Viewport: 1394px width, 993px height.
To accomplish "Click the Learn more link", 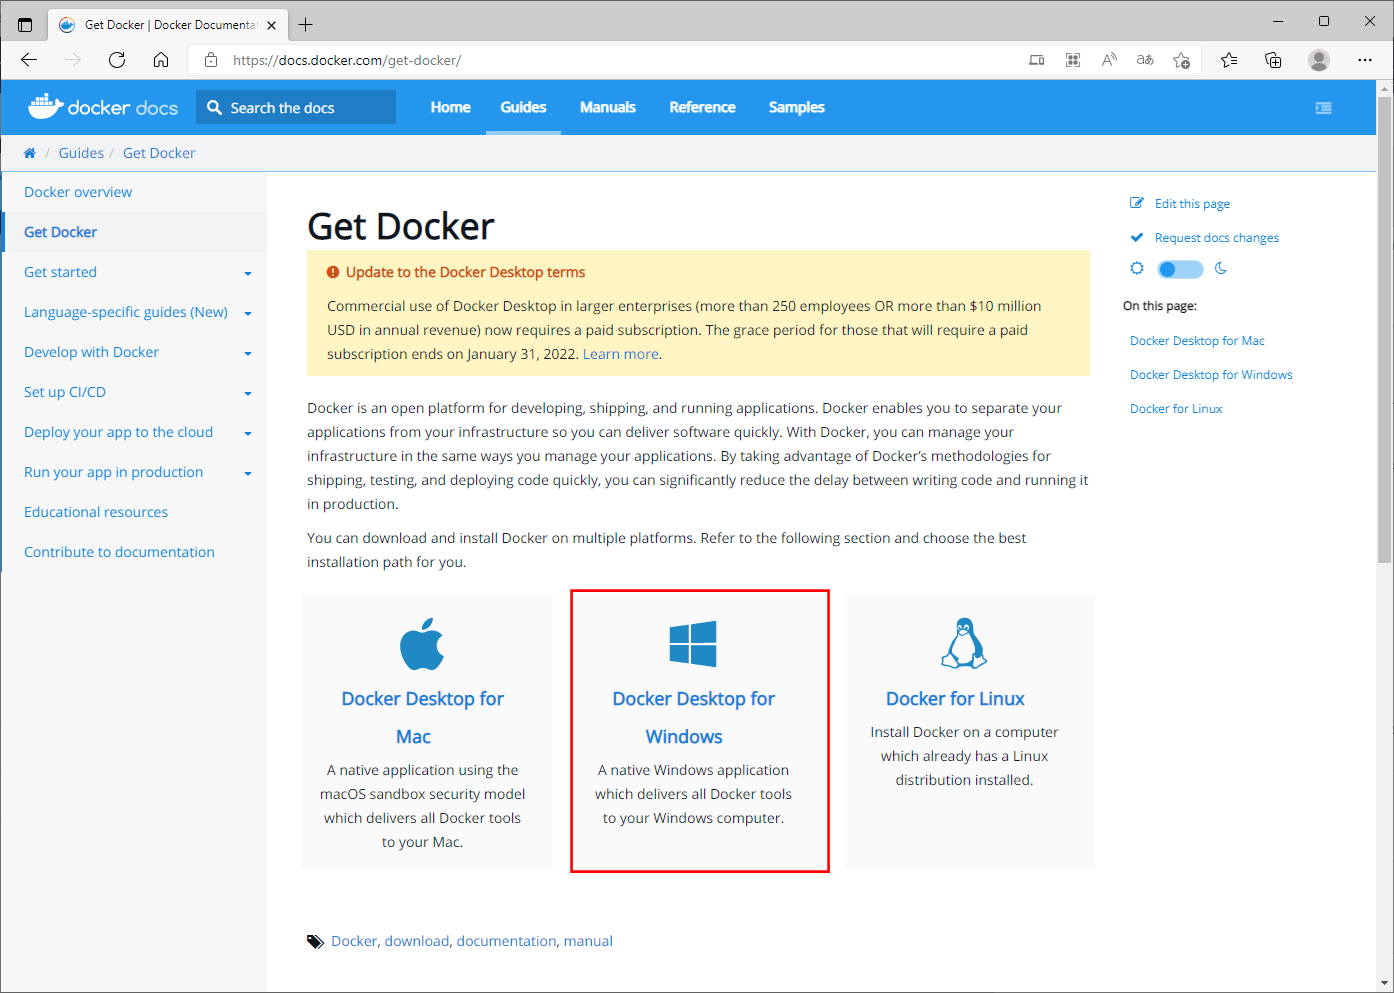I will click(620, 354).
